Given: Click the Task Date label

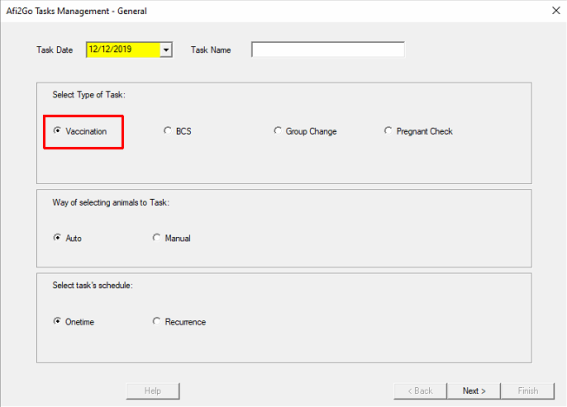Looking at the screenshot, I should (55, 50).
